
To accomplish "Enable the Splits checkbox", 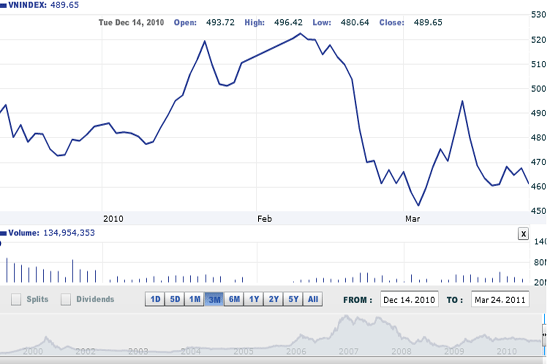I will tap(16, 299).
